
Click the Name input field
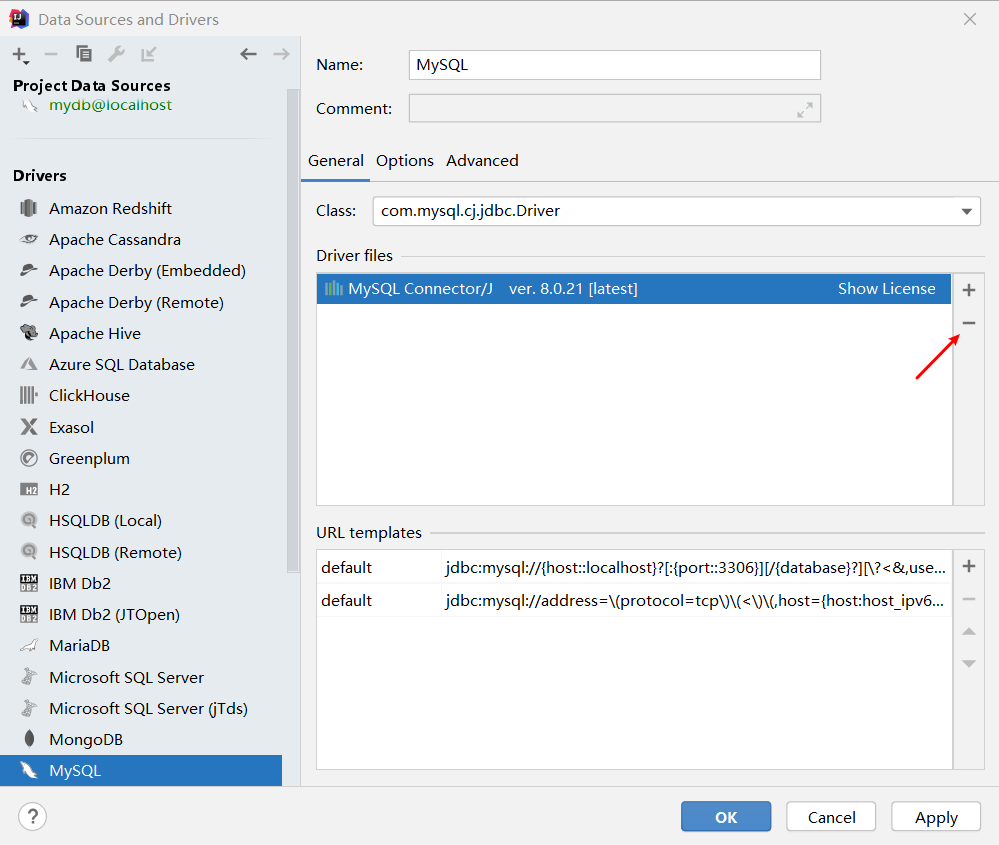(x=615, y=65)
